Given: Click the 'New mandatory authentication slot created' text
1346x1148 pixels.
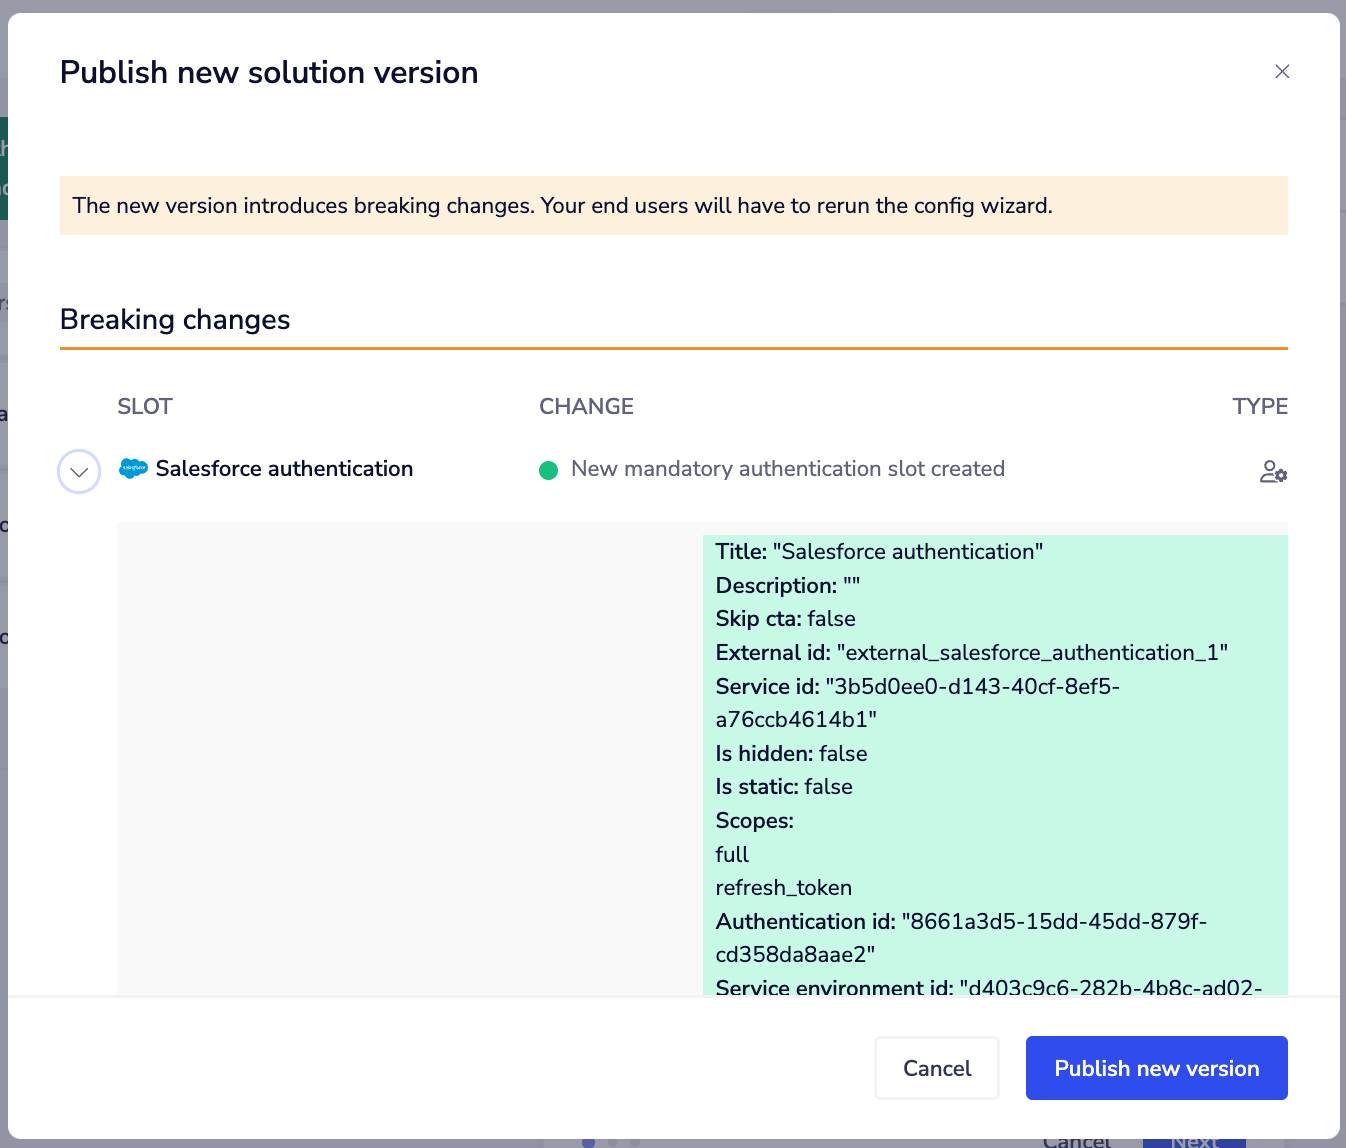Looking at the screenshot, I should (x=787, y=468).
